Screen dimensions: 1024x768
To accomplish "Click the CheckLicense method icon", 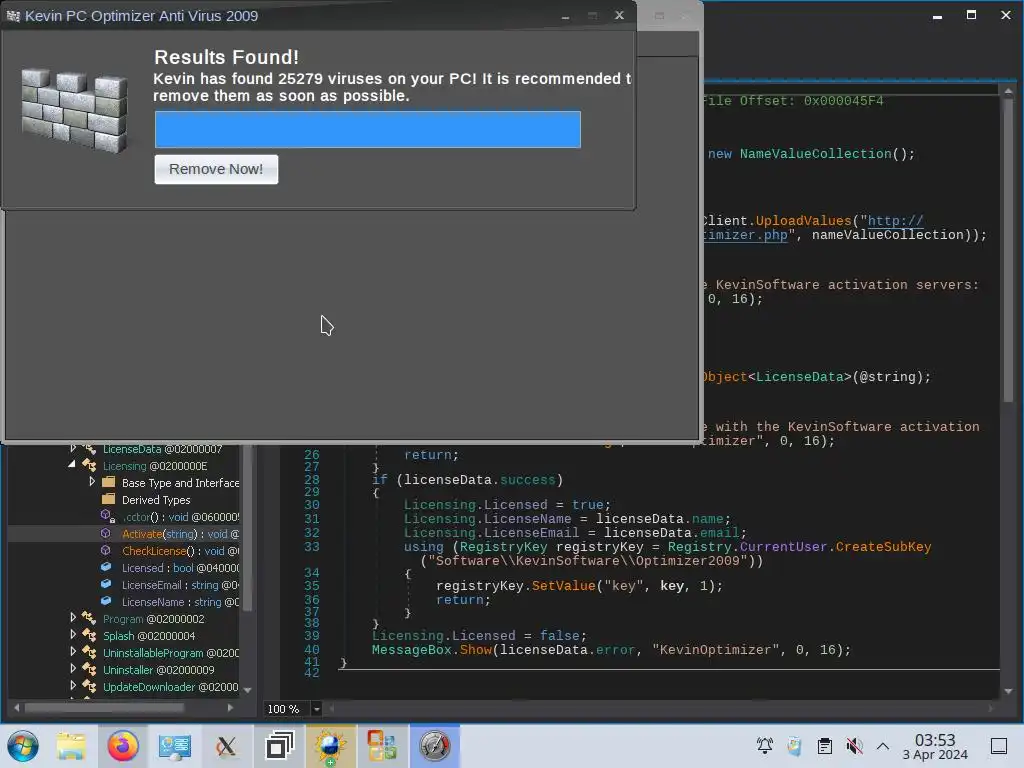I will point(106,551).
